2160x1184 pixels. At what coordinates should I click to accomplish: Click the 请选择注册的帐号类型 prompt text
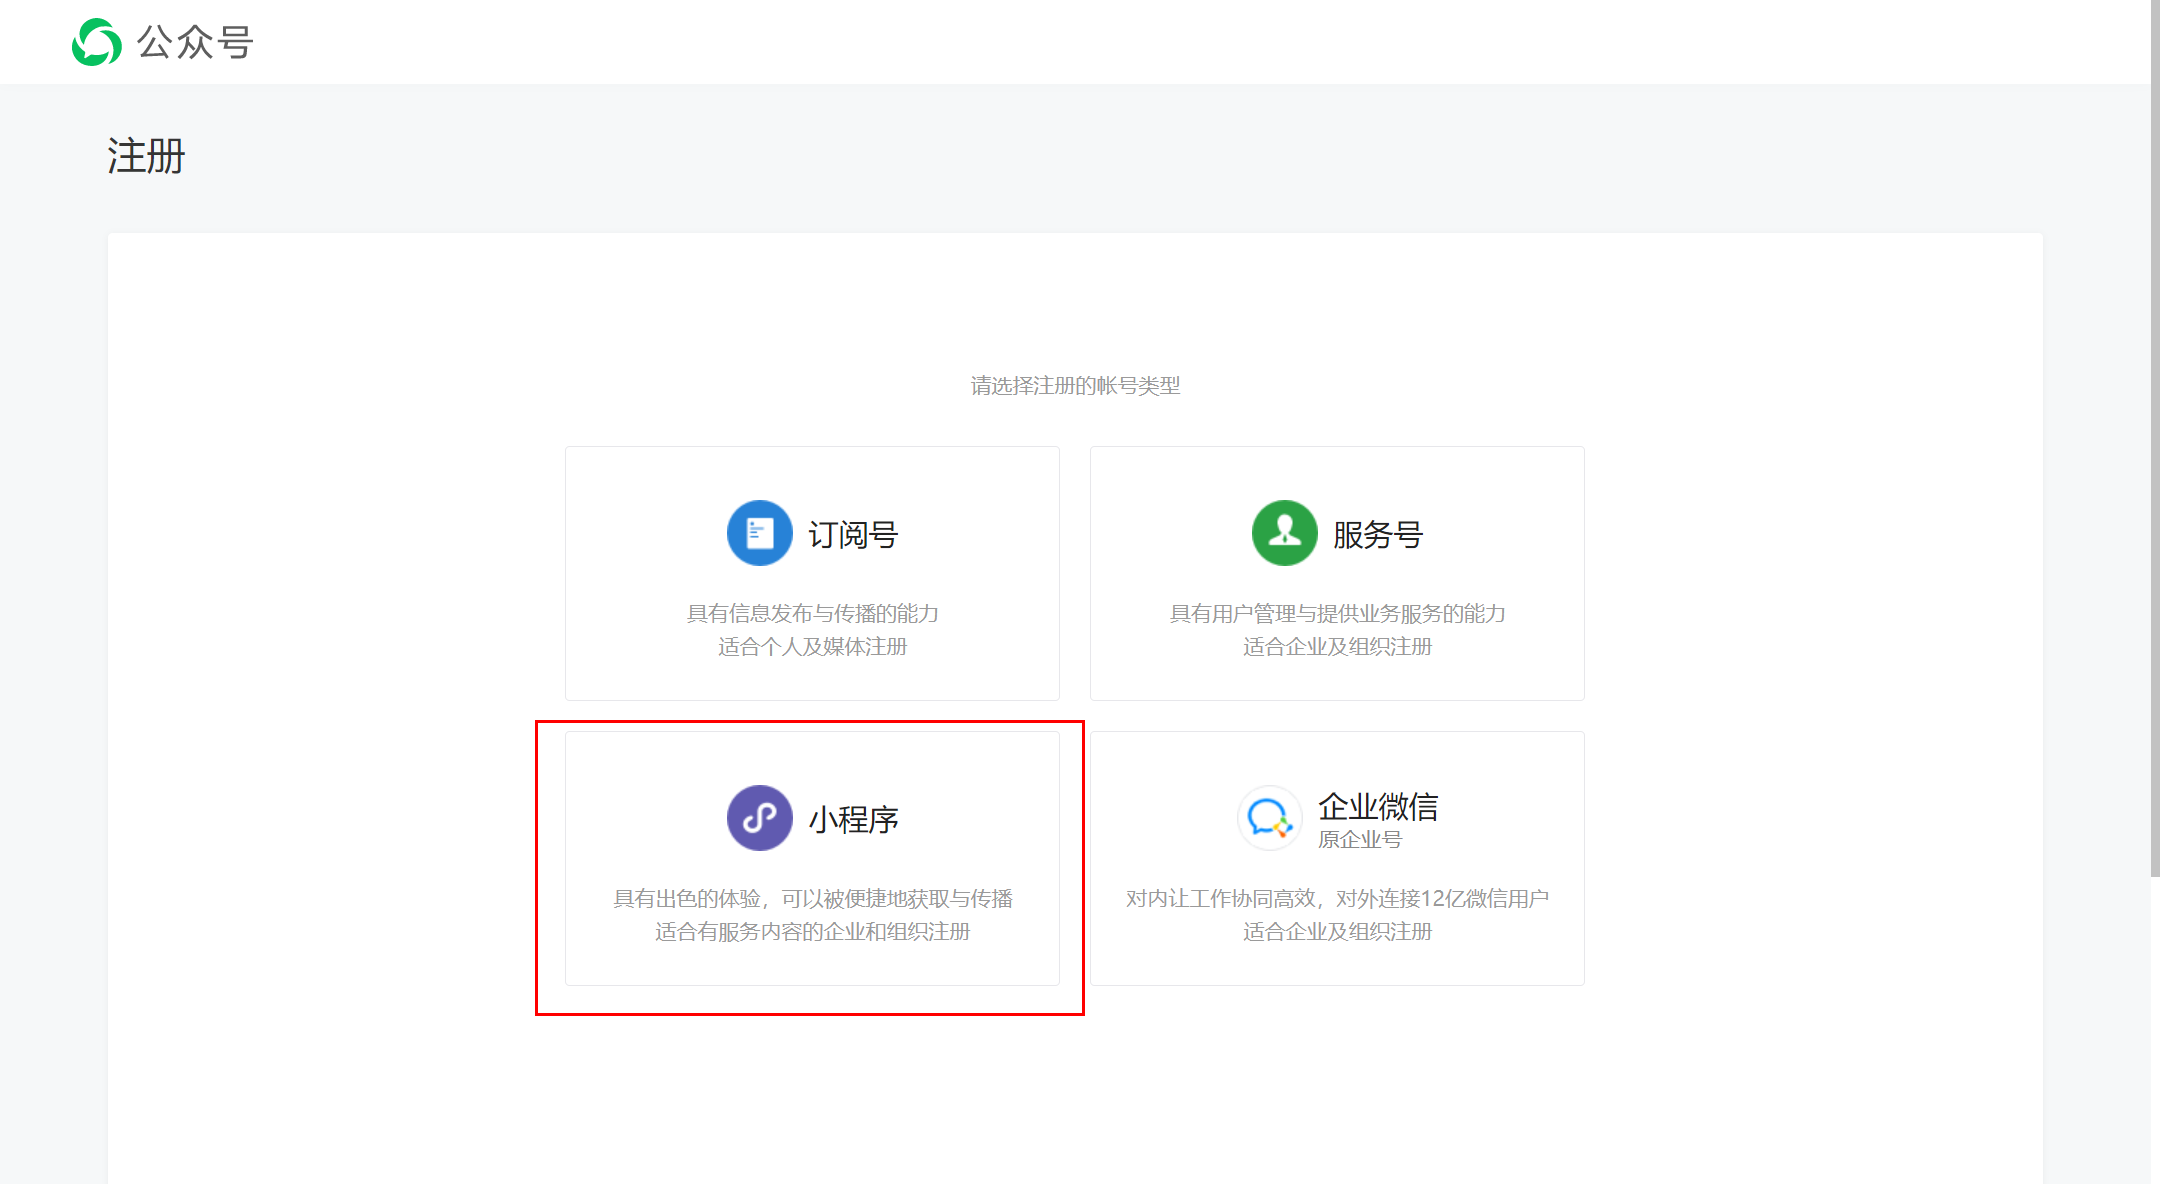(x=1075, y=386)
